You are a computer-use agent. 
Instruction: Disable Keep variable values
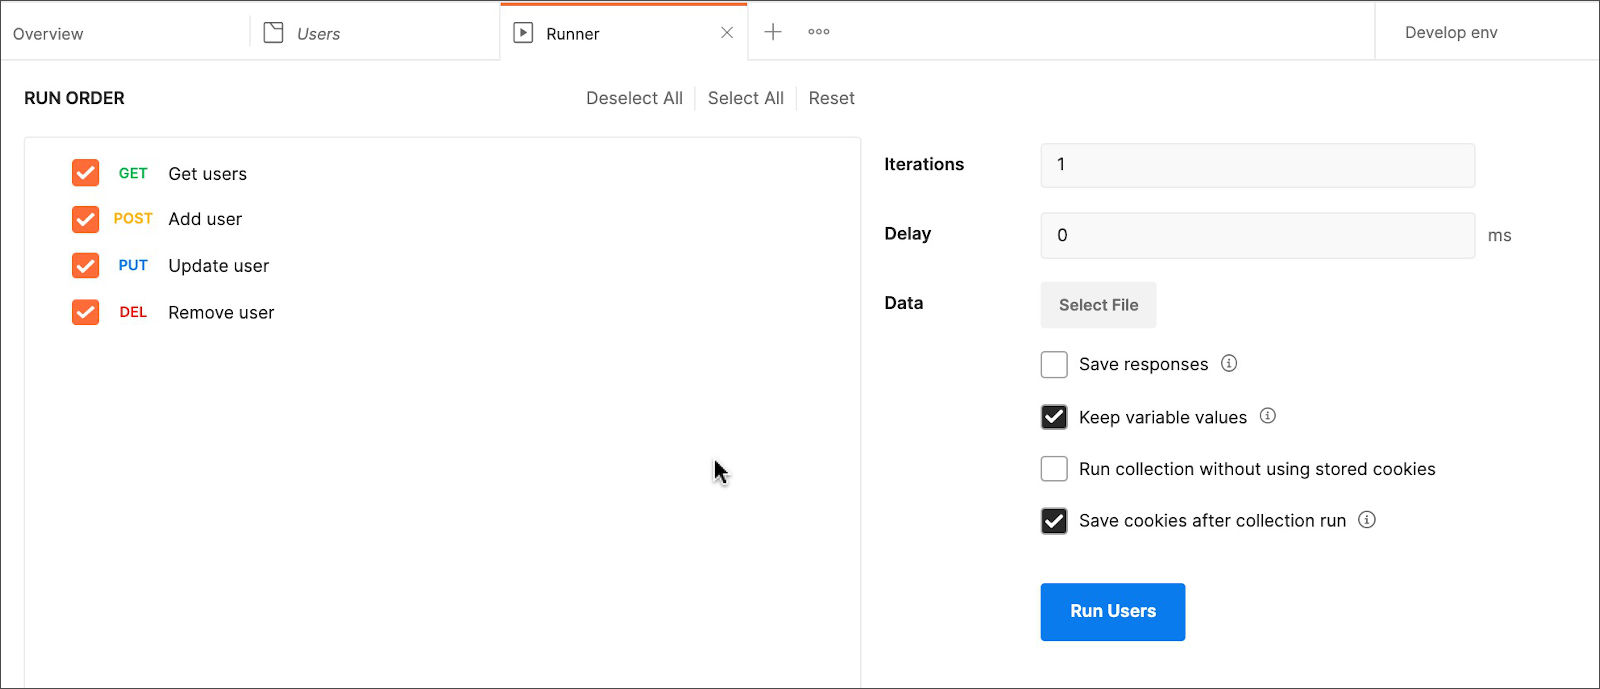click(x=1054, y=417)
